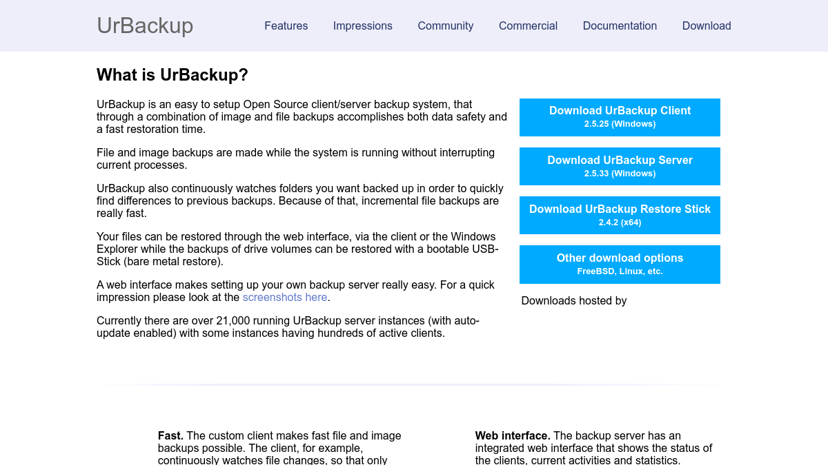This screenshot has width=828, height=465.
Task: Open the Impressions page
Action: (x=362, y=26)
